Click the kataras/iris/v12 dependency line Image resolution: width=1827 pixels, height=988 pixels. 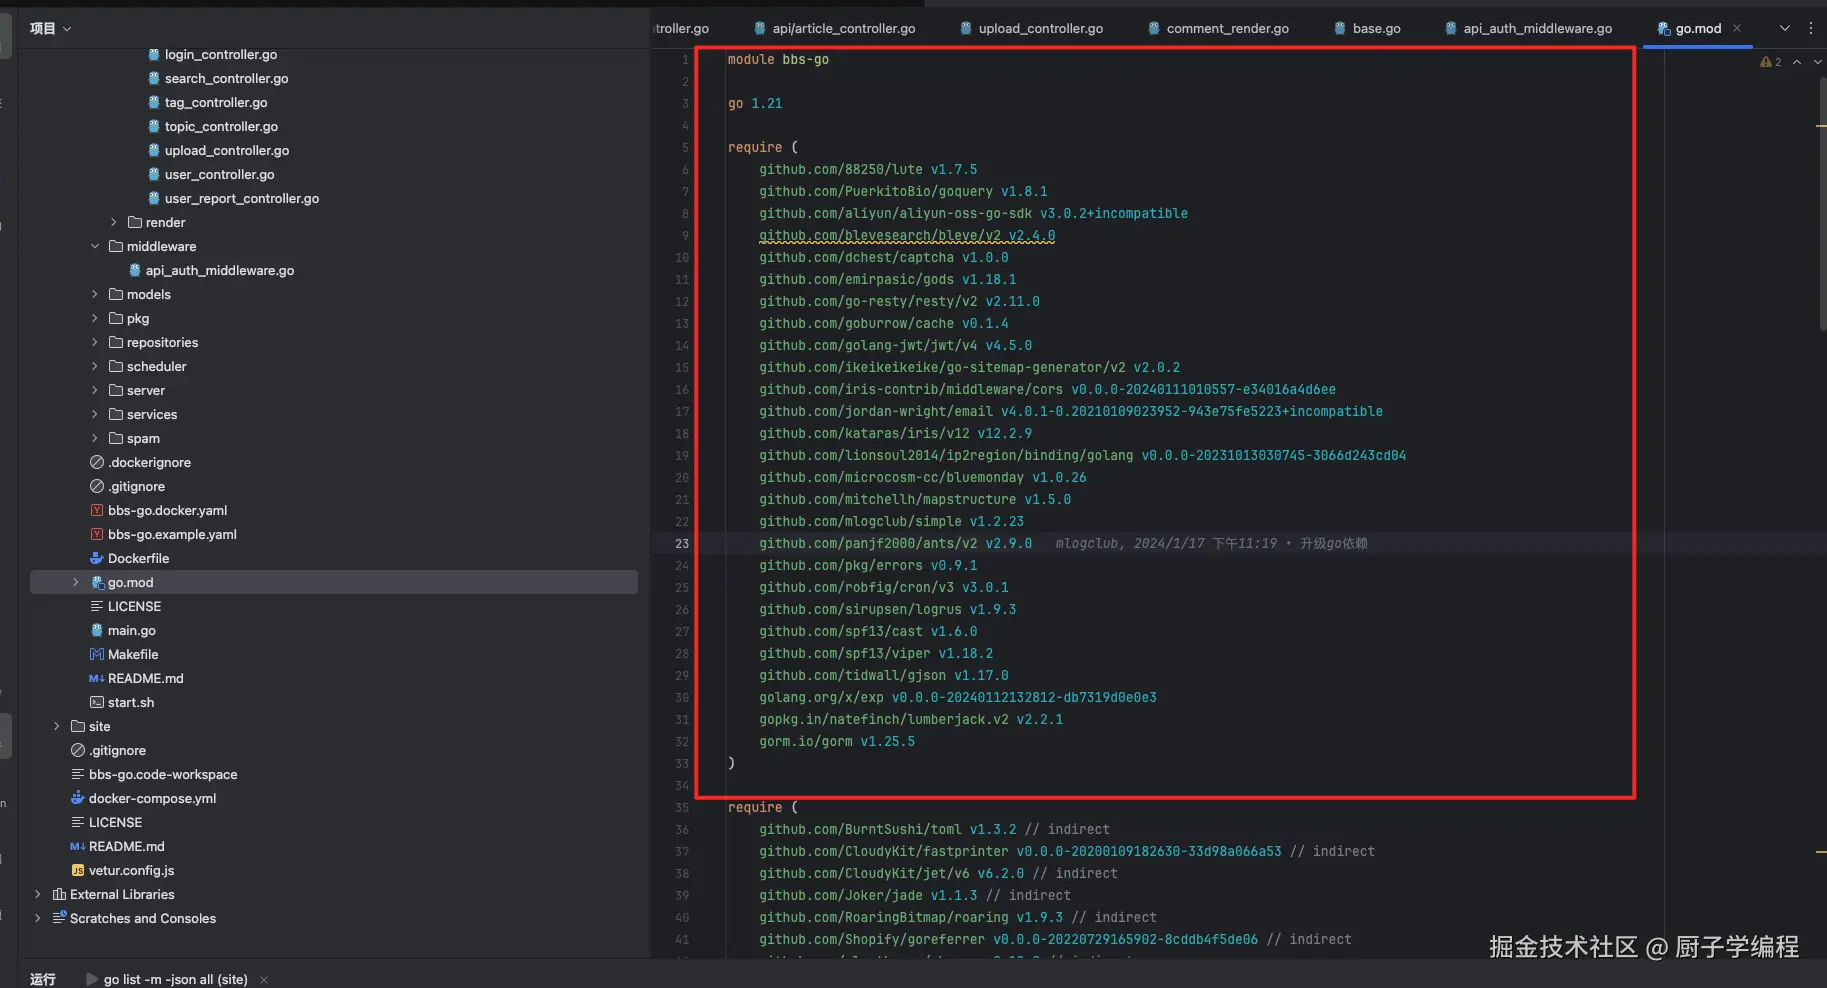895,433
